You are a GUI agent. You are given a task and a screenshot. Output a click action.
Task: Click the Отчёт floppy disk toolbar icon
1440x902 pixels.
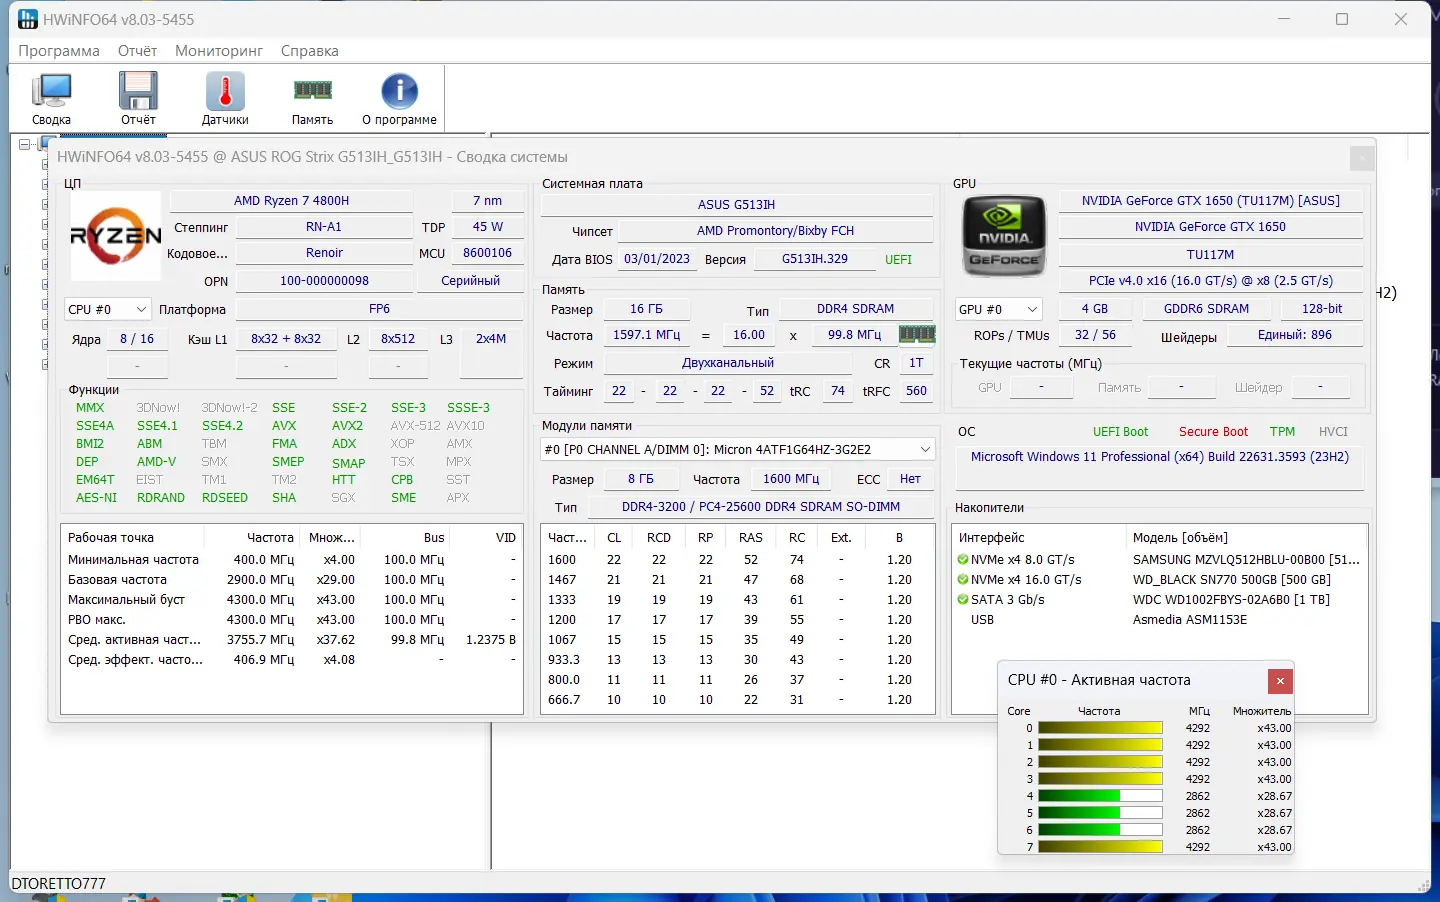pyautogui.click(x=138, y=98)
